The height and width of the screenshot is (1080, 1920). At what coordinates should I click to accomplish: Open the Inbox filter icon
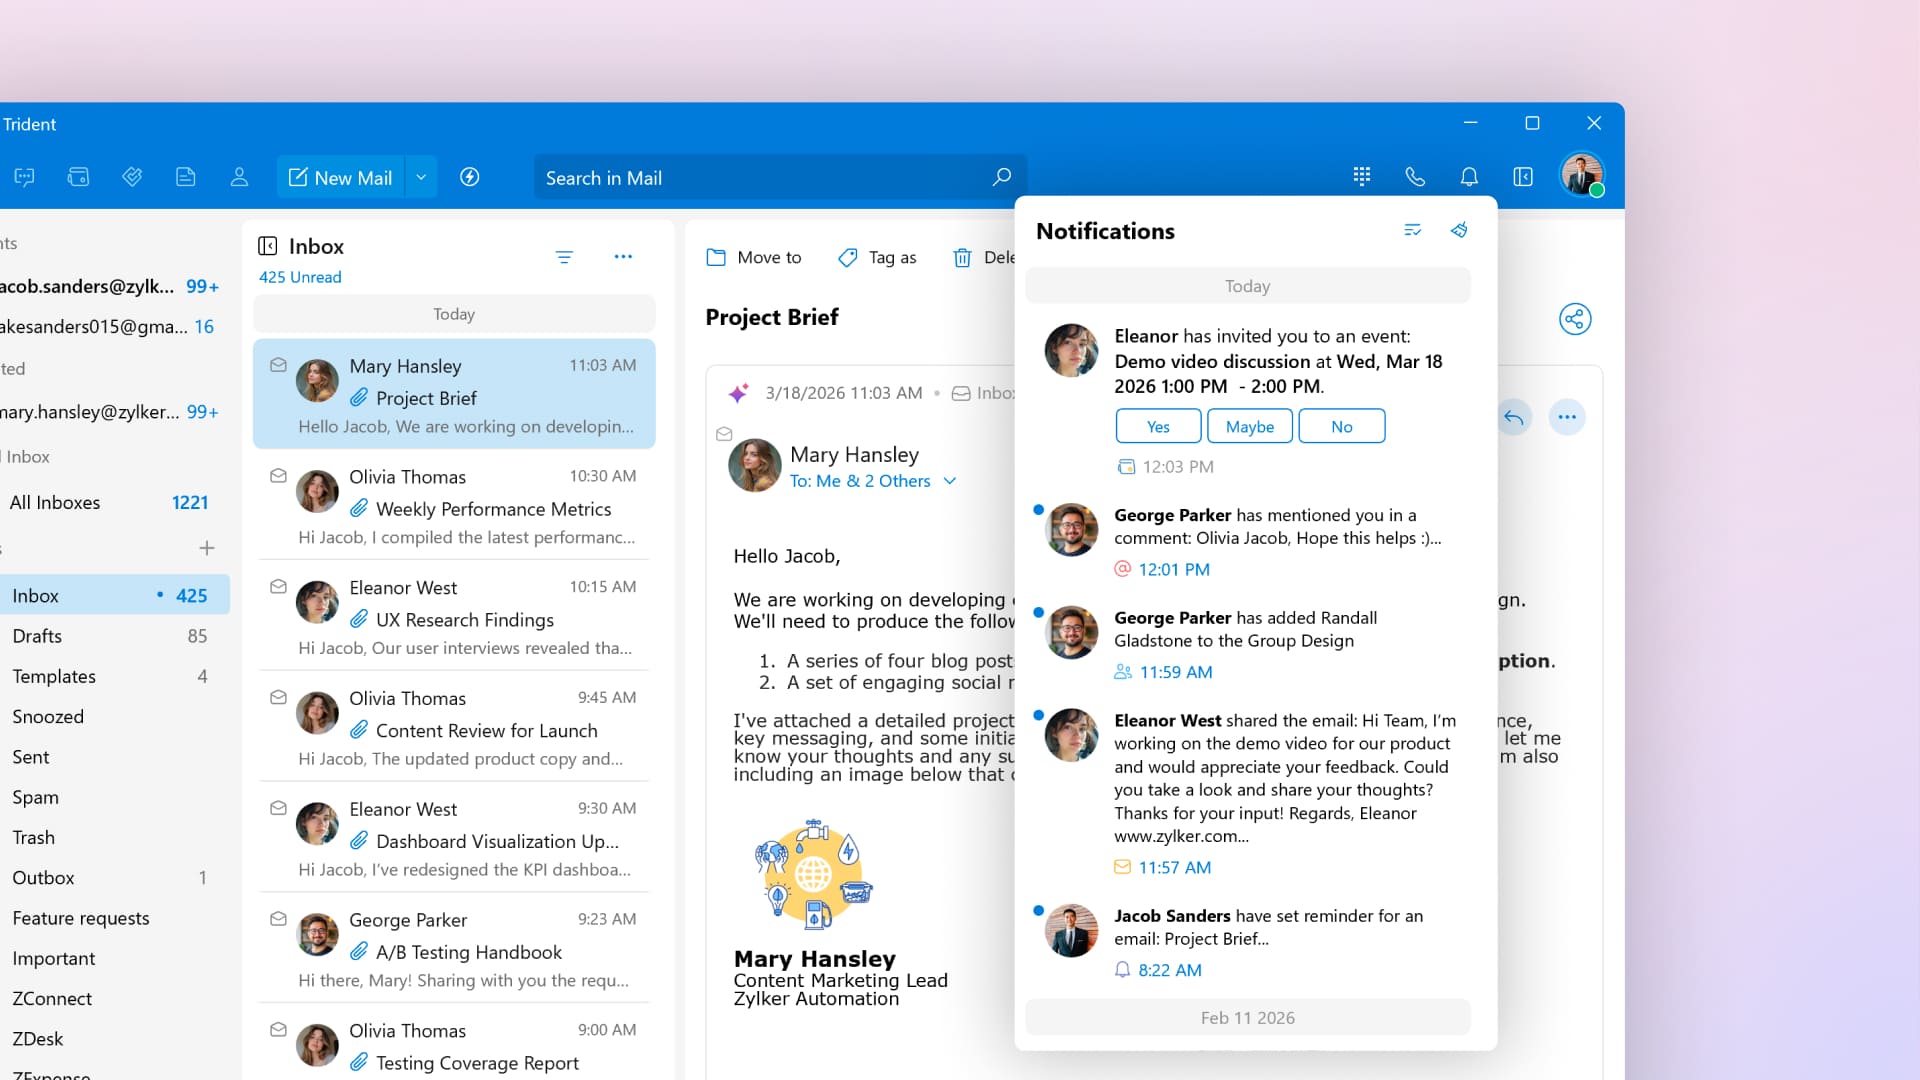564,257
